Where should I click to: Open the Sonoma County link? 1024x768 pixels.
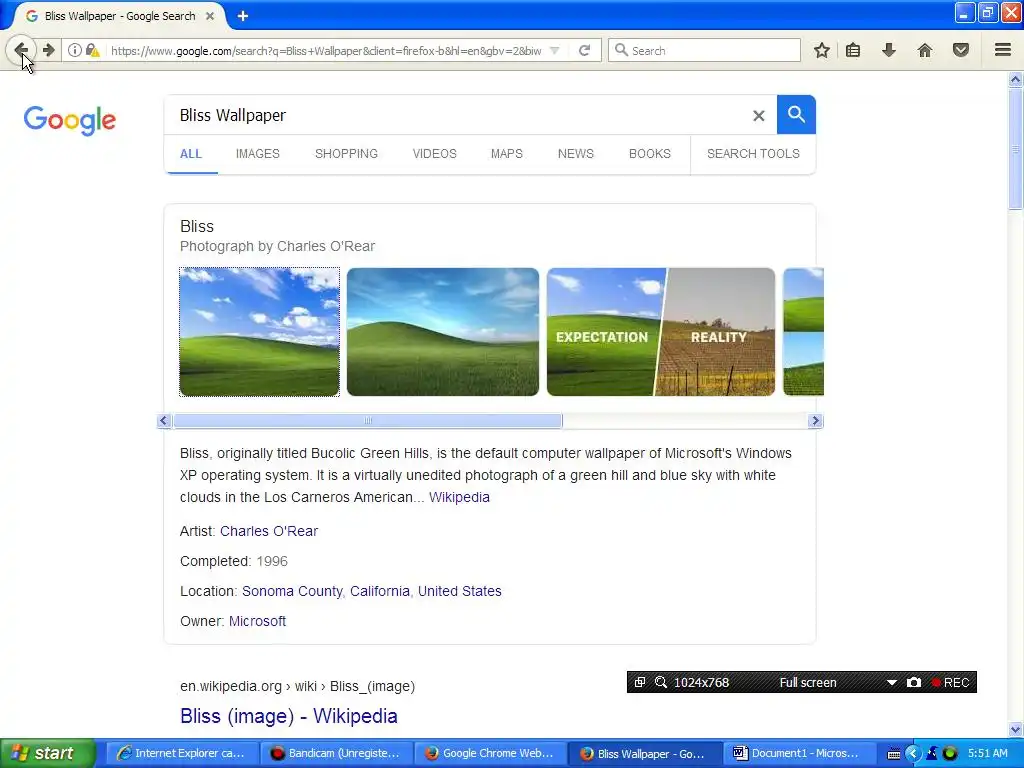pos(292,591)
